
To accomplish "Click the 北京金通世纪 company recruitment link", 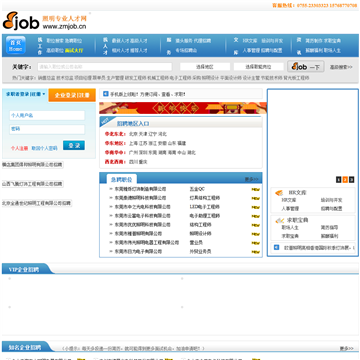I will (x=37, y=203).
